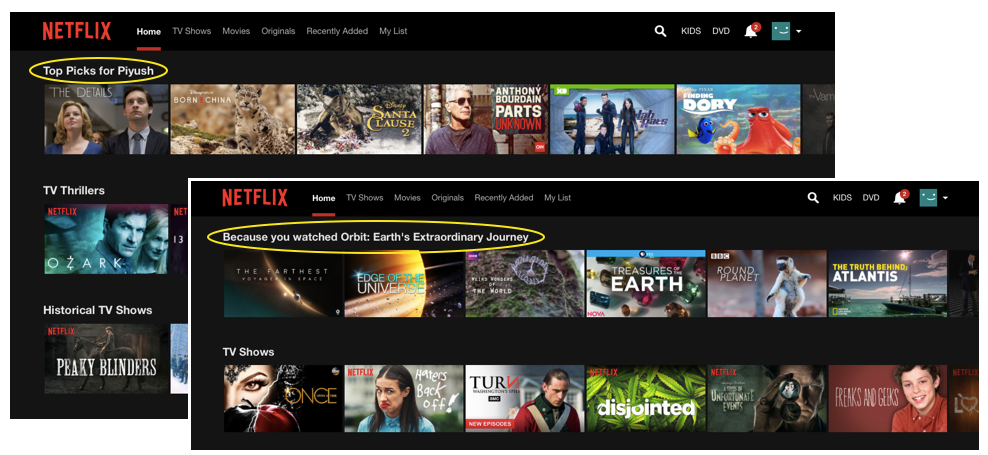This screenshot has height=455, width=988.
Task: Click the Netflix logo in the front window
Action: pyautogui.click(x=254, y=197)
